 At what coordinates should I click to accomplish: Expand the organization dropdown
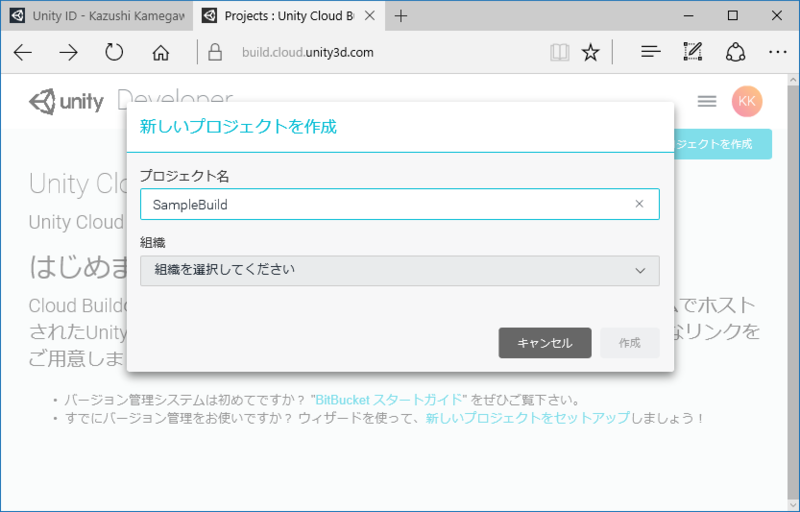tap(400, 270)
